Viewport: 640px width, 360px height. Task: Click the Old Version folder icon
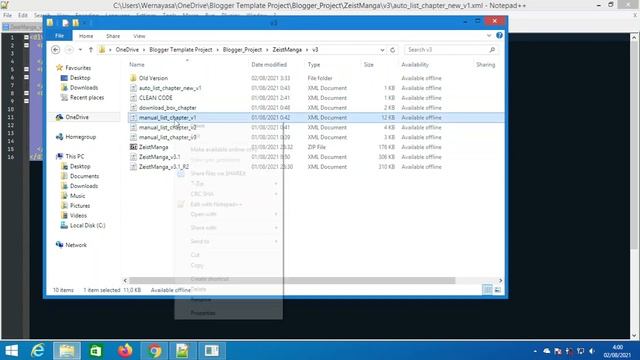point(133,78)
